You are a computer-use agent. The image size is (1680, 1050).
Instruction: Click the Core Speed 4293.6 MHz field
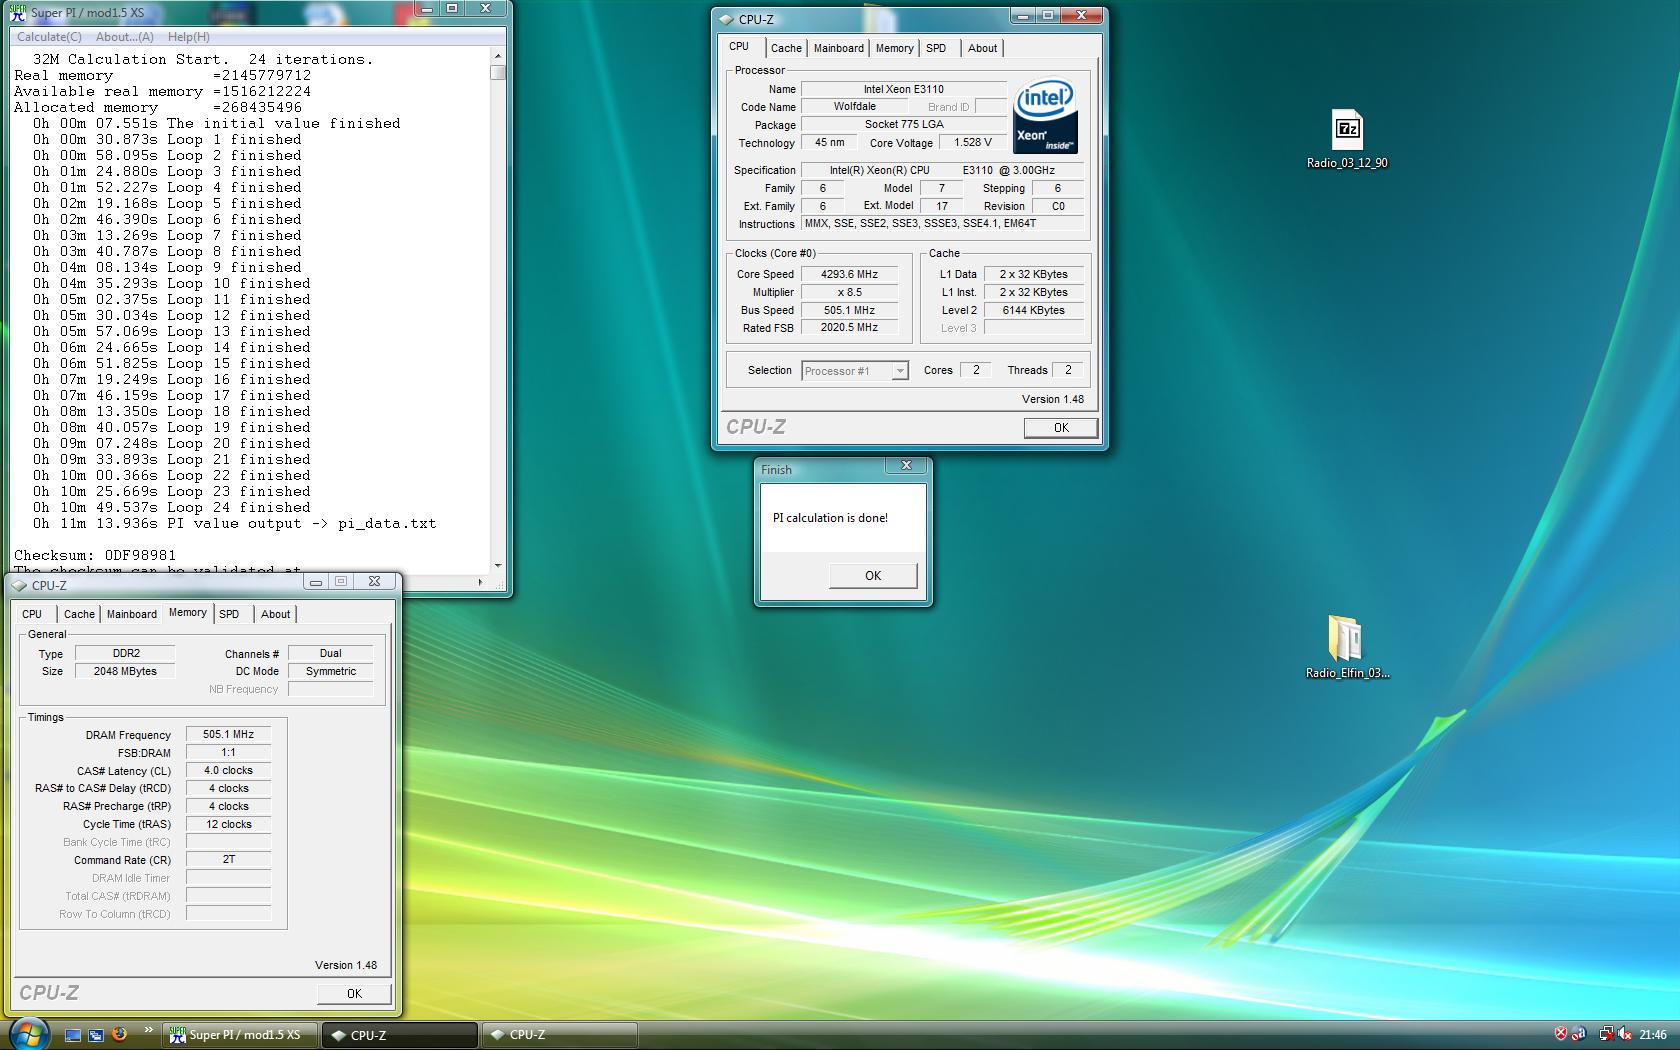849,274
